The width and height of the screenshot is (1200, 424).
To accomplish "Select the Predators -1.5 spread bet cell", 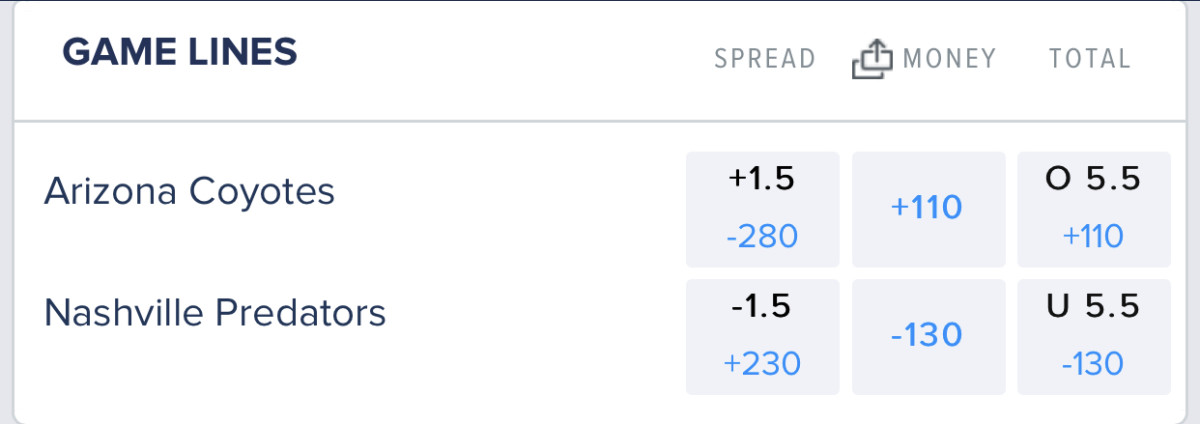I will [x=762, y=336].
